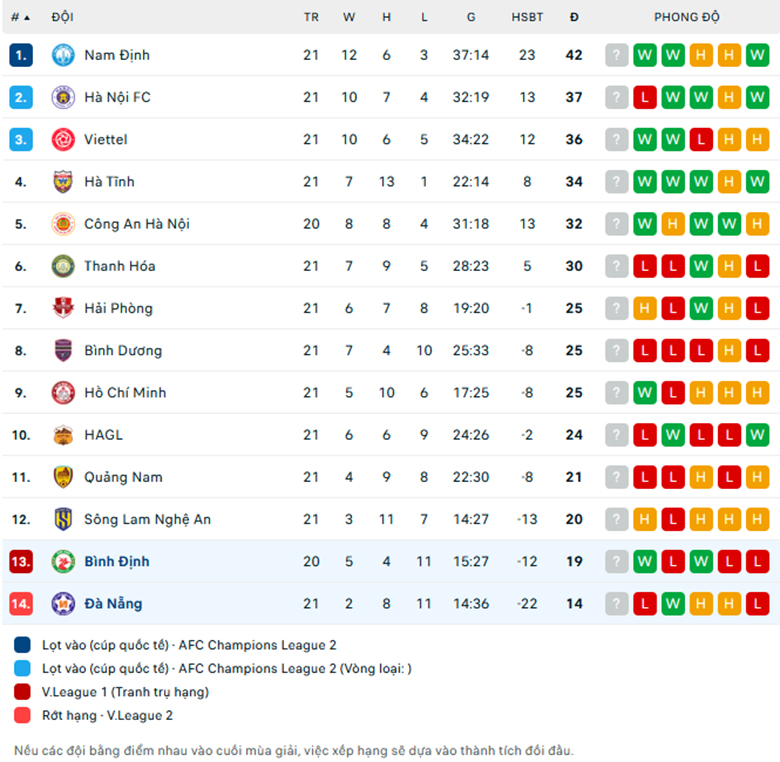Click Nam Định's upcoming match question mark
This screenshot has height=762, width=780.
click(x=616, y=55)
